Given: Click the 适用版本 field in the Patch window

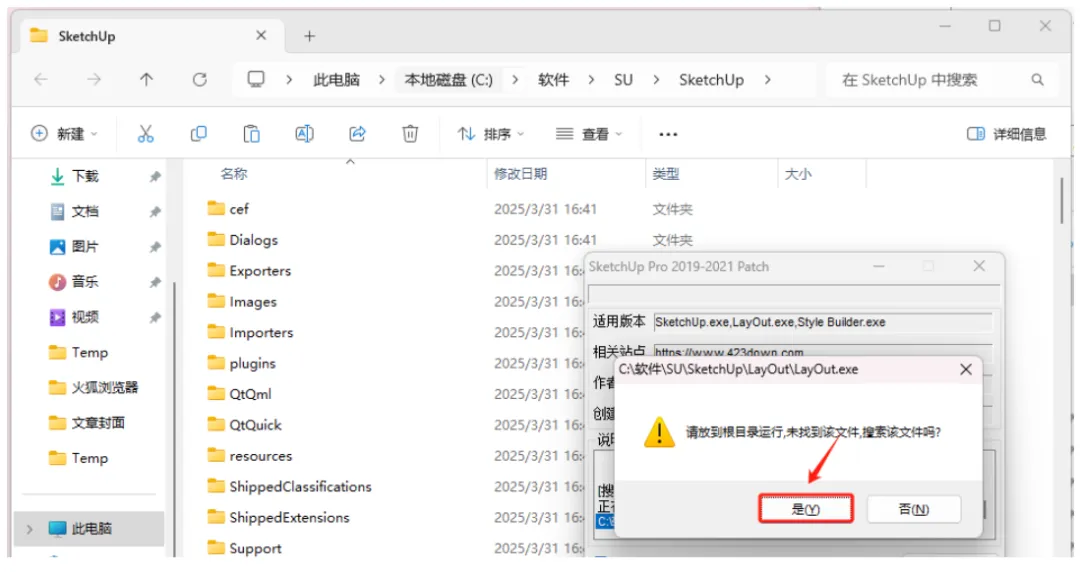Looking at the screenshot, I should (822, 322).
